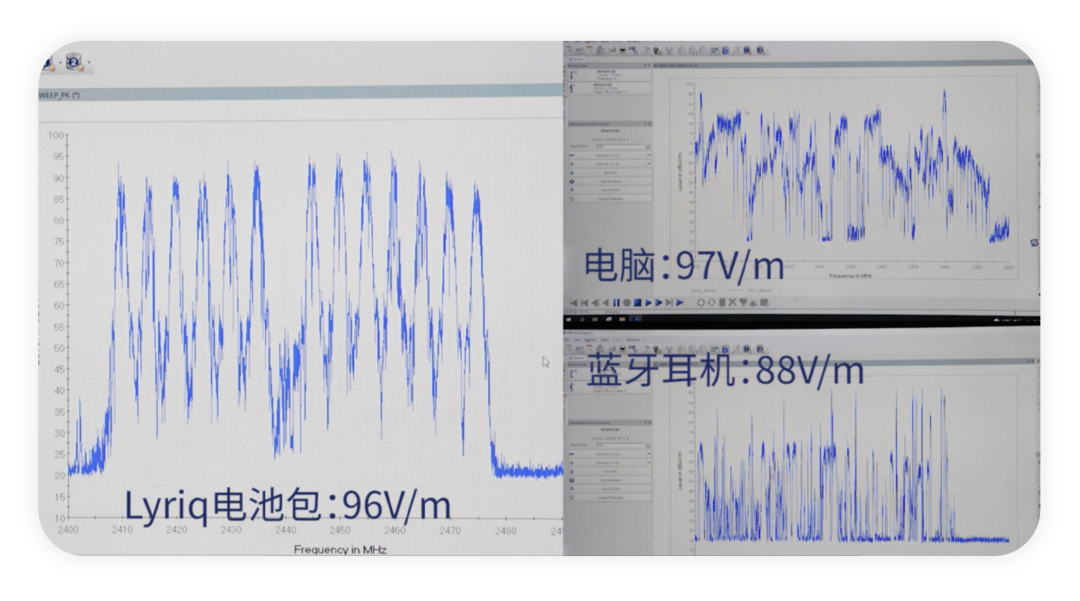Click Move UP button in lower-right window

click(610, 472)
